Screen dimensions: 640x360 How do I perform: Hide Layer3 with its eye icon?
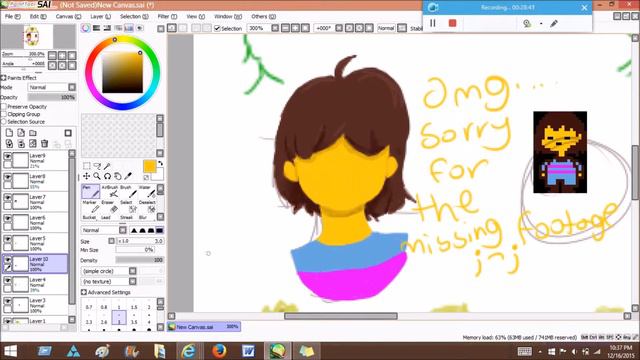click(x=7, y=301)
